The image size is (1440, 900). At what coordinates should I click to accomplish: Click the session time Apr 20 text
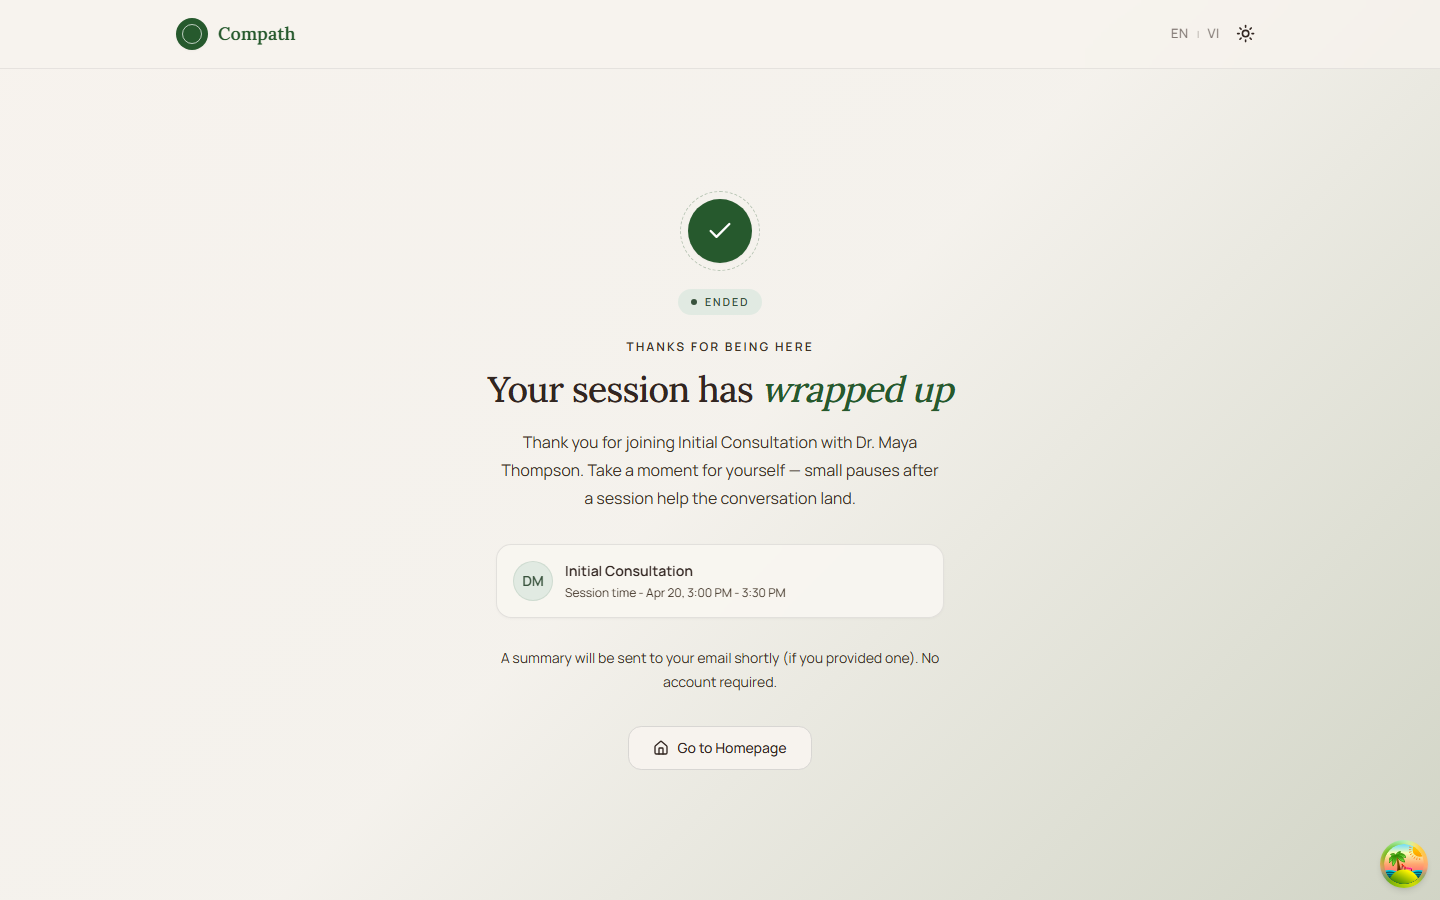click(x=675, y=593)
